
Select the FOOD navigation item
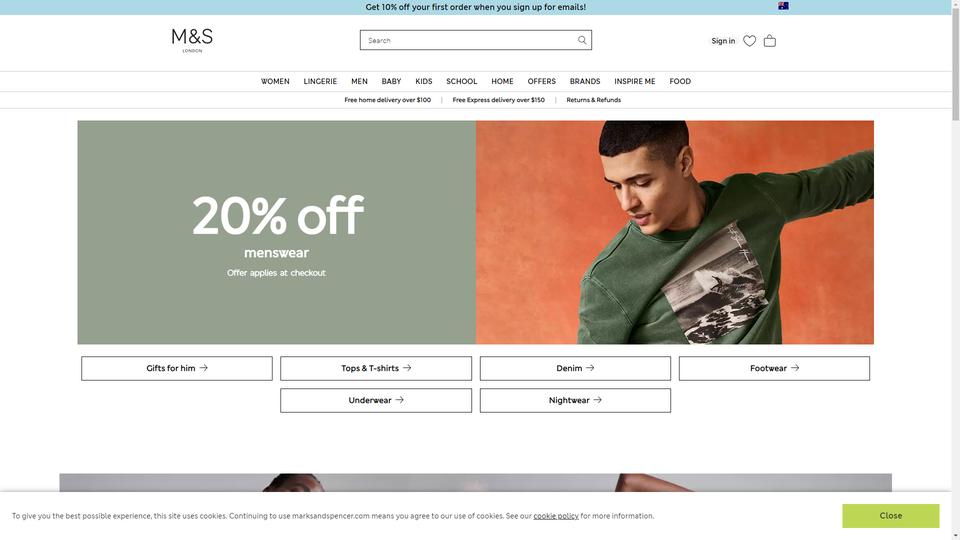click(x=680, y=81)
